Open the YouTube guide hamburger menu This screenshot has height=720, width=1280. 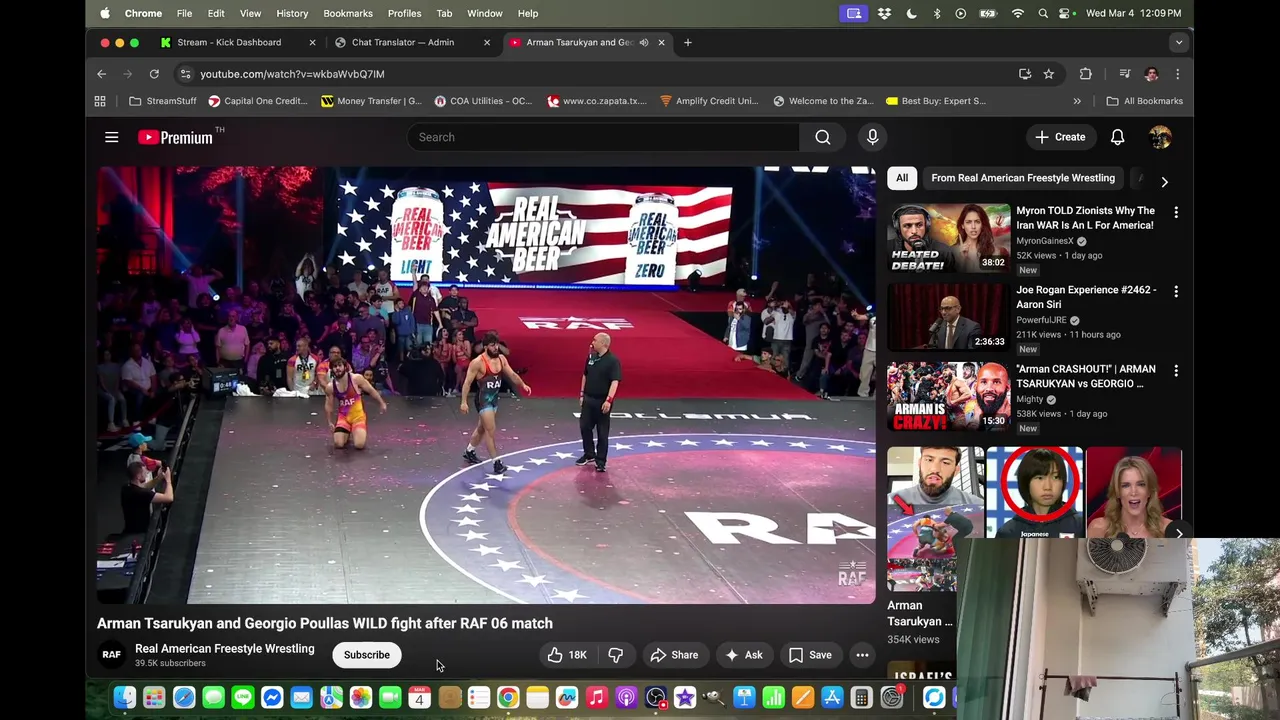click(x=112, y=137)
